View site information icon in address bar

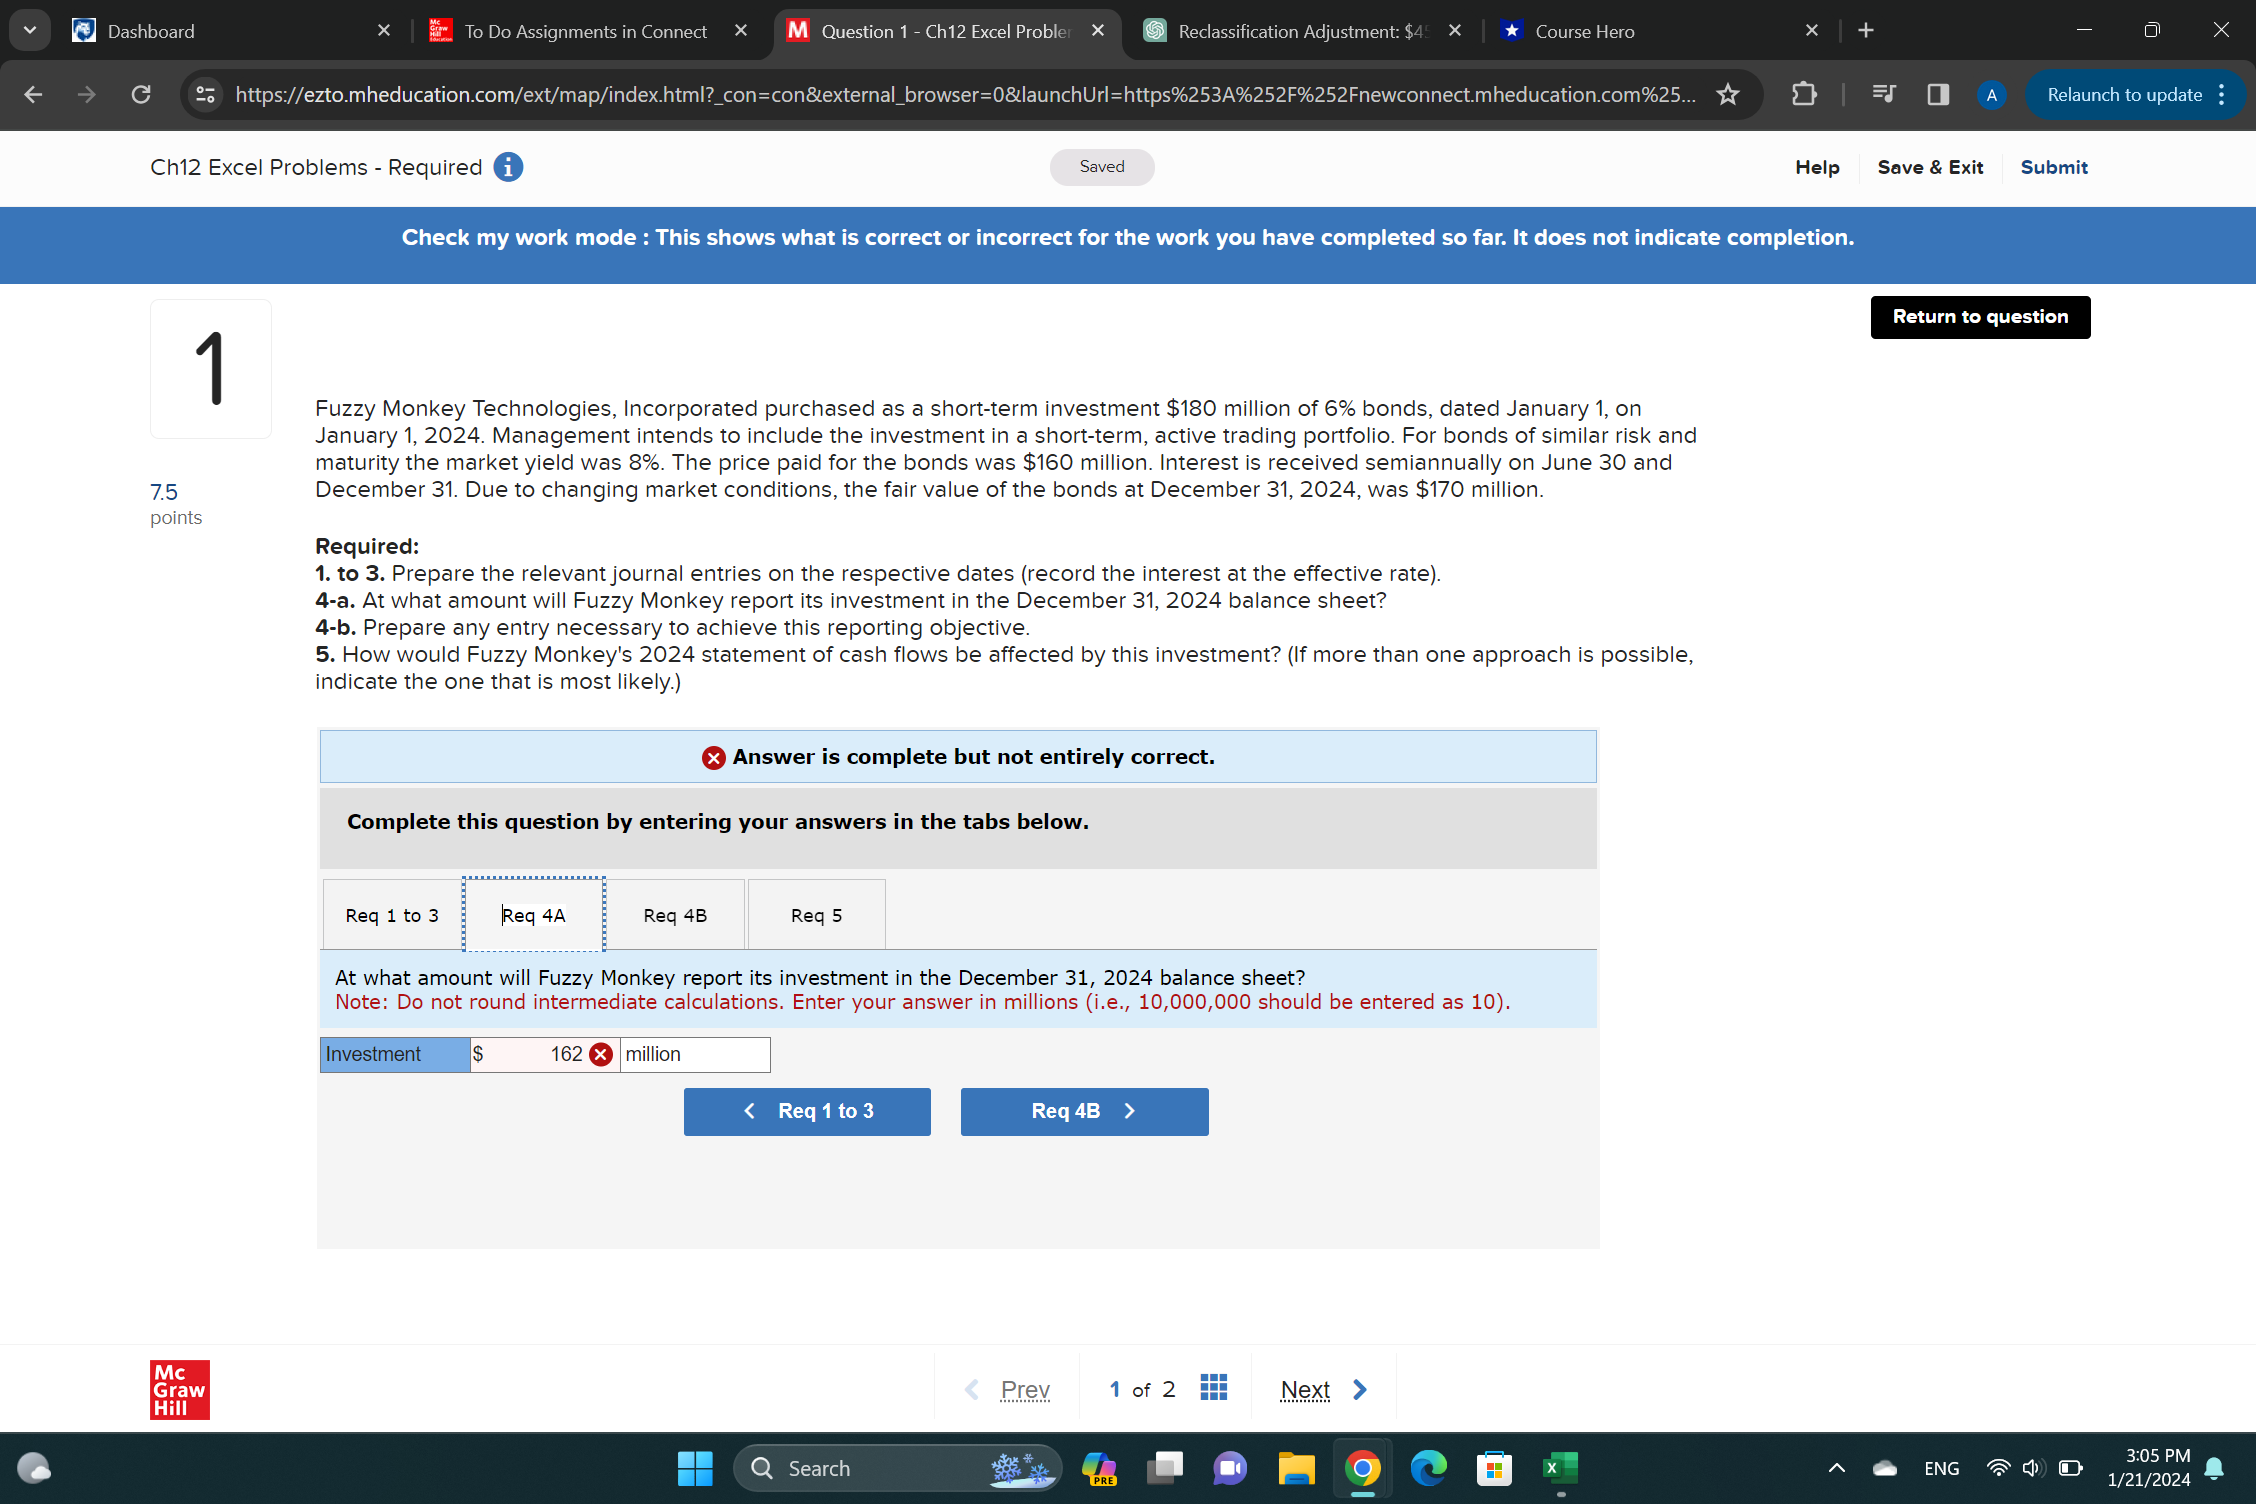tap(205, 95)
